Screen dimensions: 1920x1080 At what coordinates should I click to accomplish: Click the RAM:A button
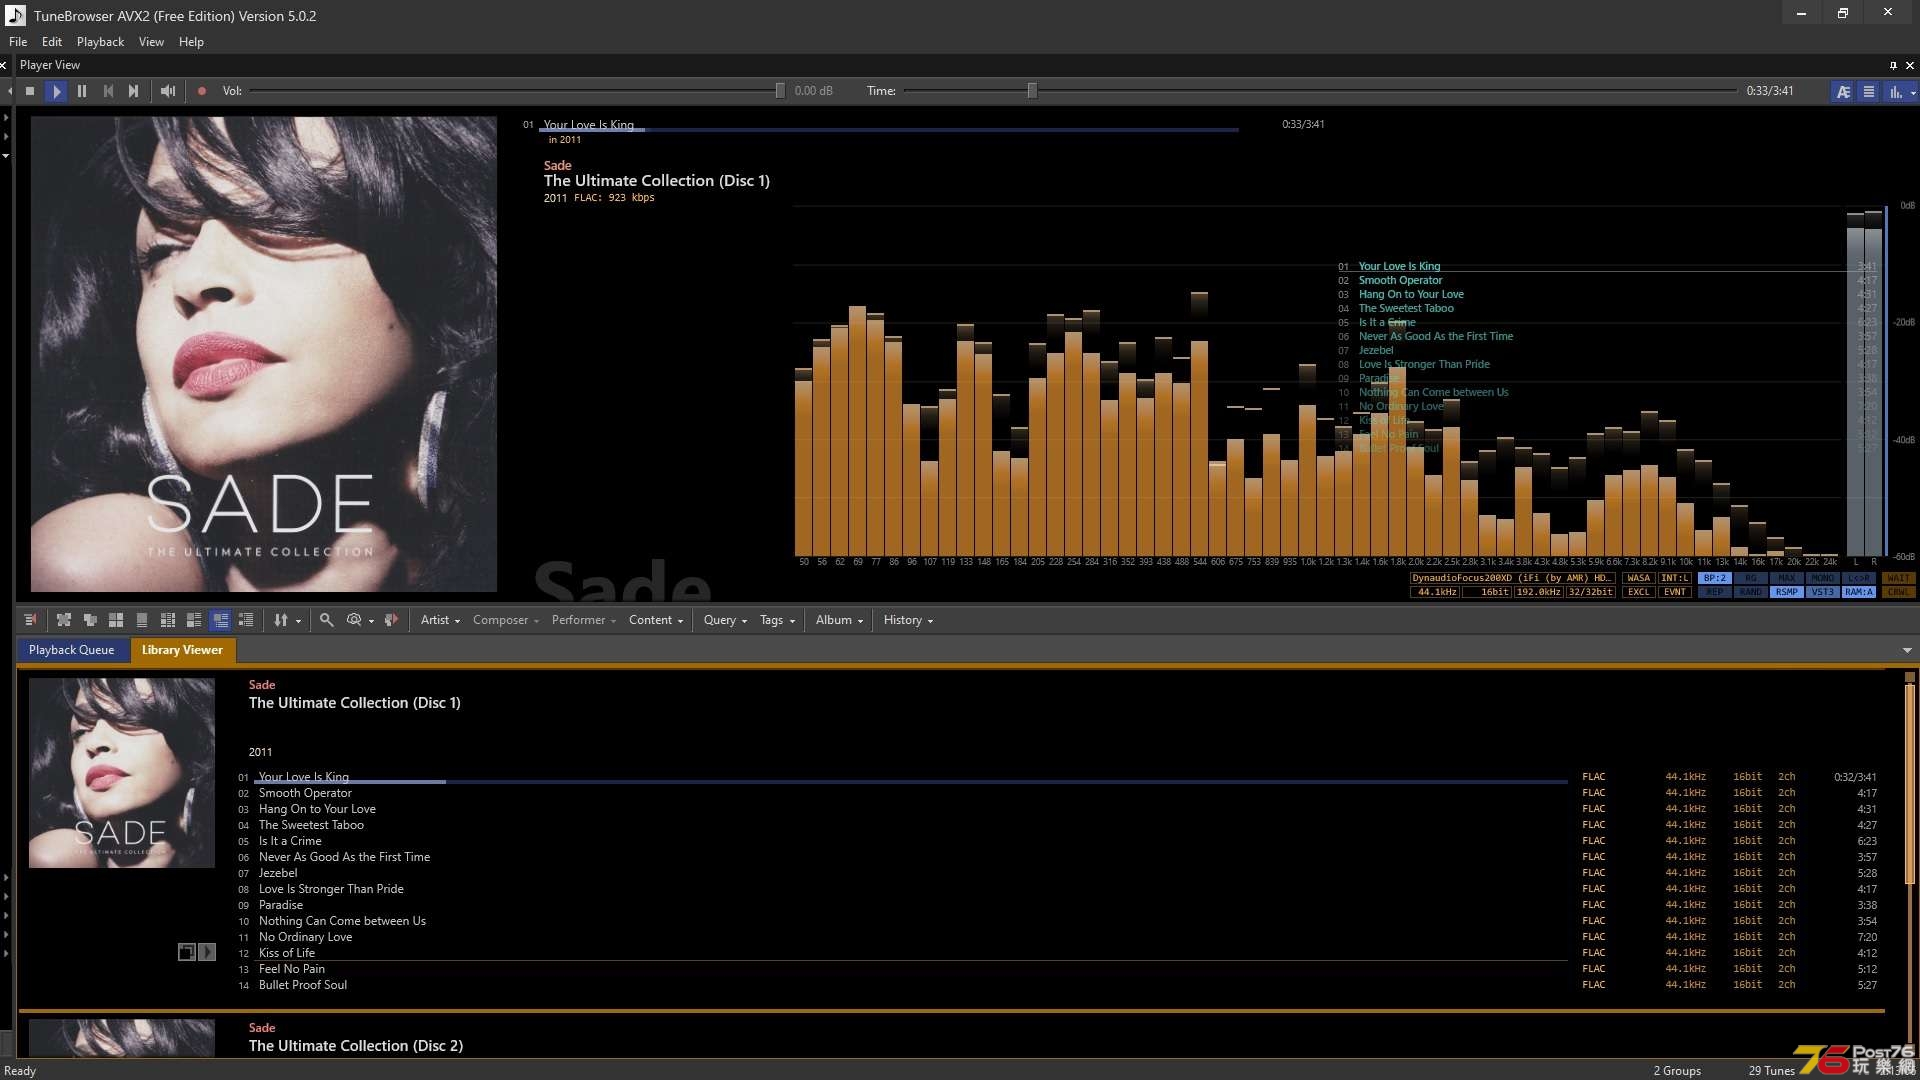(1859, 592)
